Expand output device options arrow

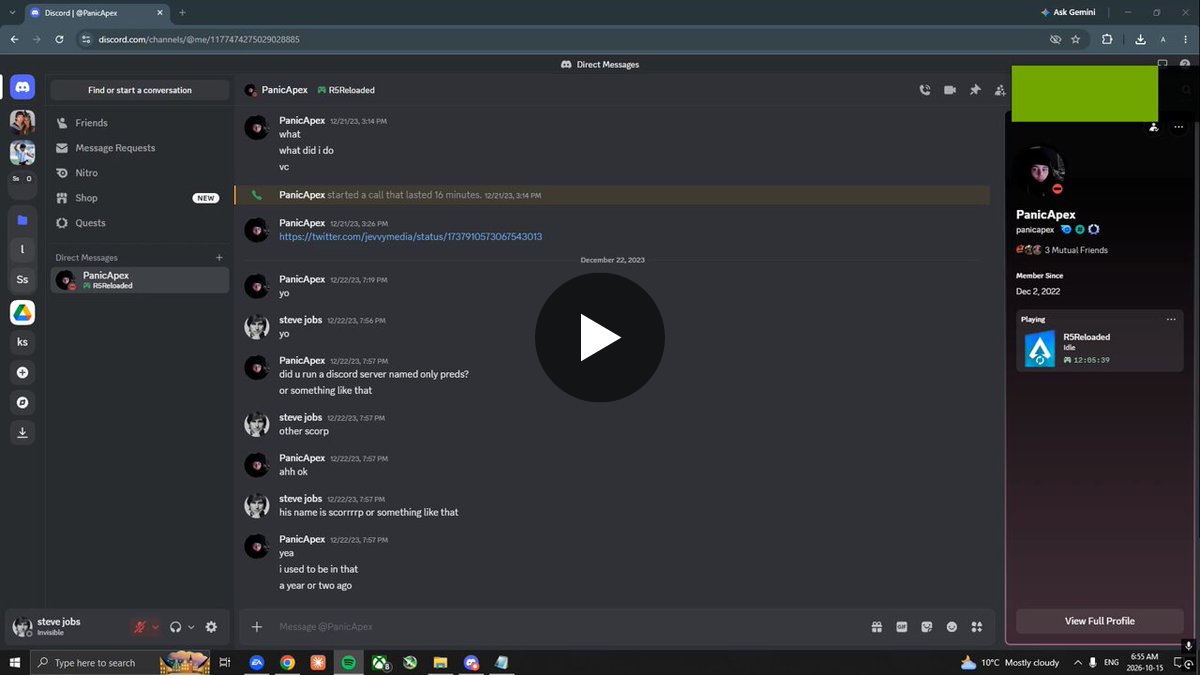191,627
